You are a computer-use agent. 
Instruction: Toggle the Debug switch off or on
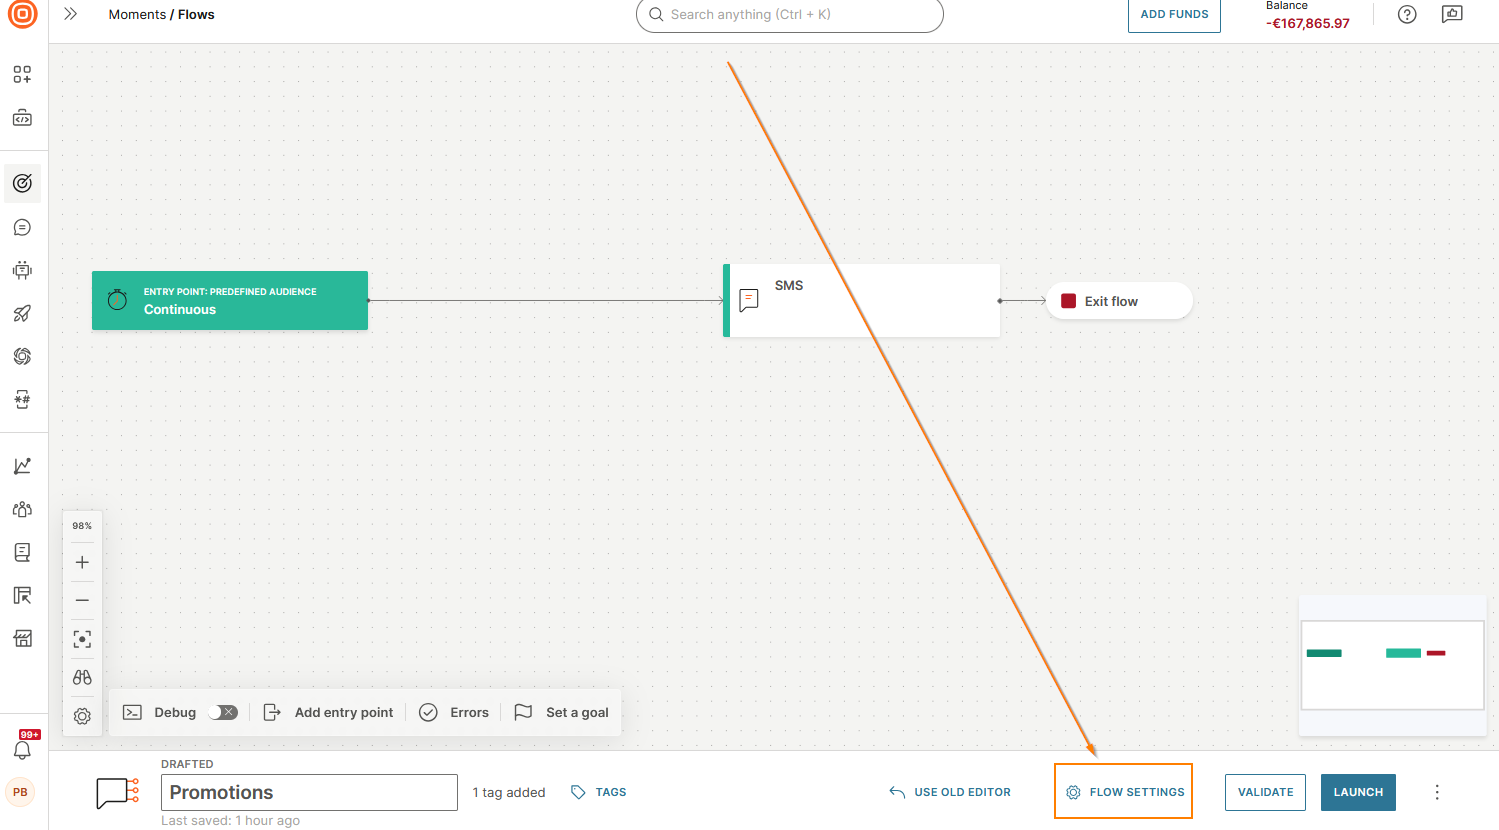coord(224,712)
